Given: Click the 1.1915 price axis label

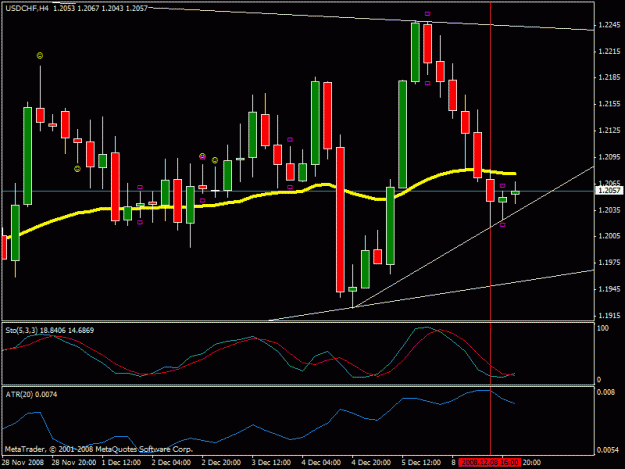Looking at the screenshot, I should click(x=609, y=316).
